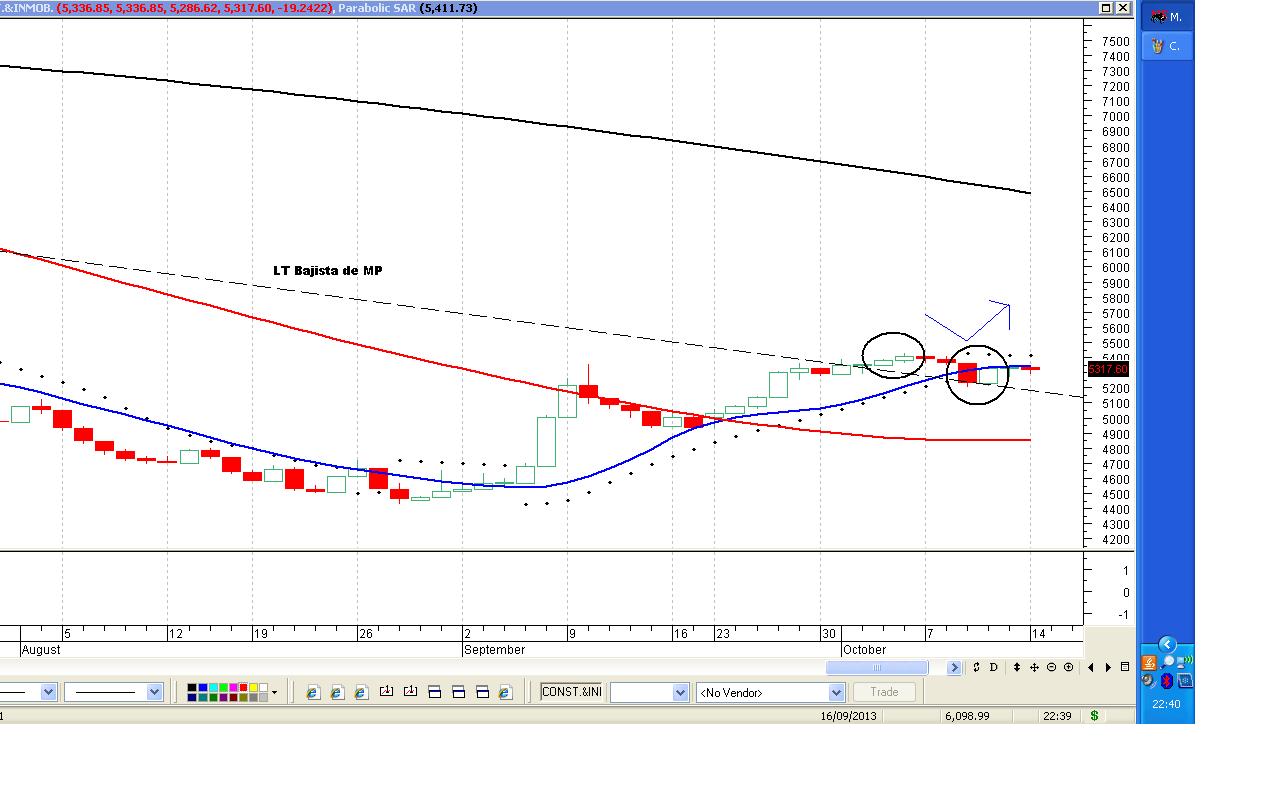Zoom out with the minus circle icon
The image size is (1280, 800).
[x=1051, y=667]
